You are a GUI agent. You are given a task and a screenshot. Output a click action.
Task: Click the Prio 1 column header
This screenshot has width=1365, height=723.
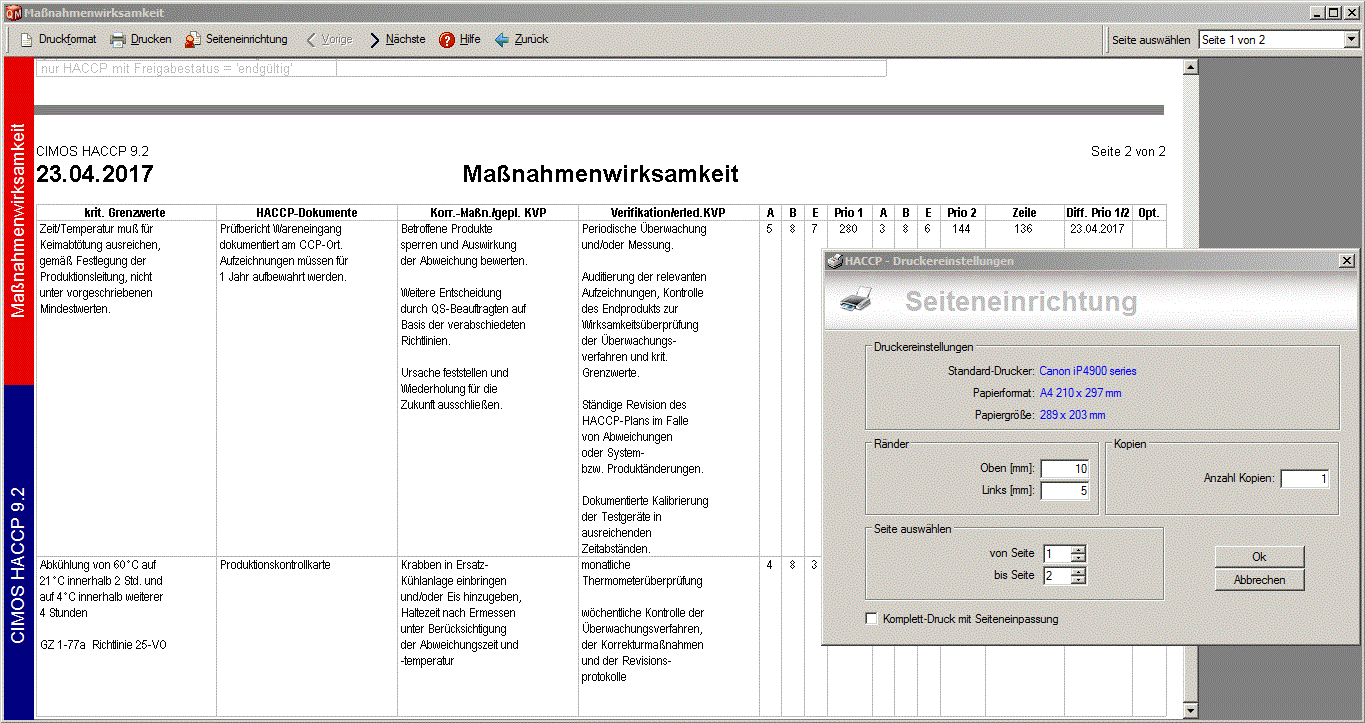click(x=848, y=213)
